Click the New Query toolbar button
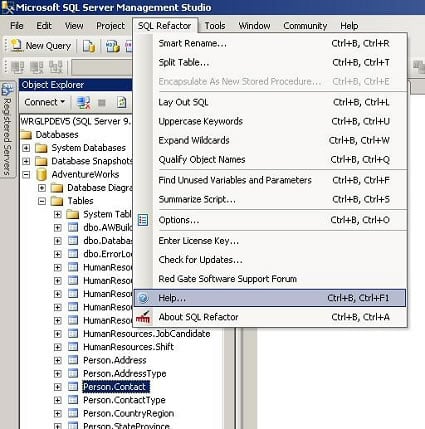Image resolution: width=425 pixels, height=429 pixels. click(41, 46)
